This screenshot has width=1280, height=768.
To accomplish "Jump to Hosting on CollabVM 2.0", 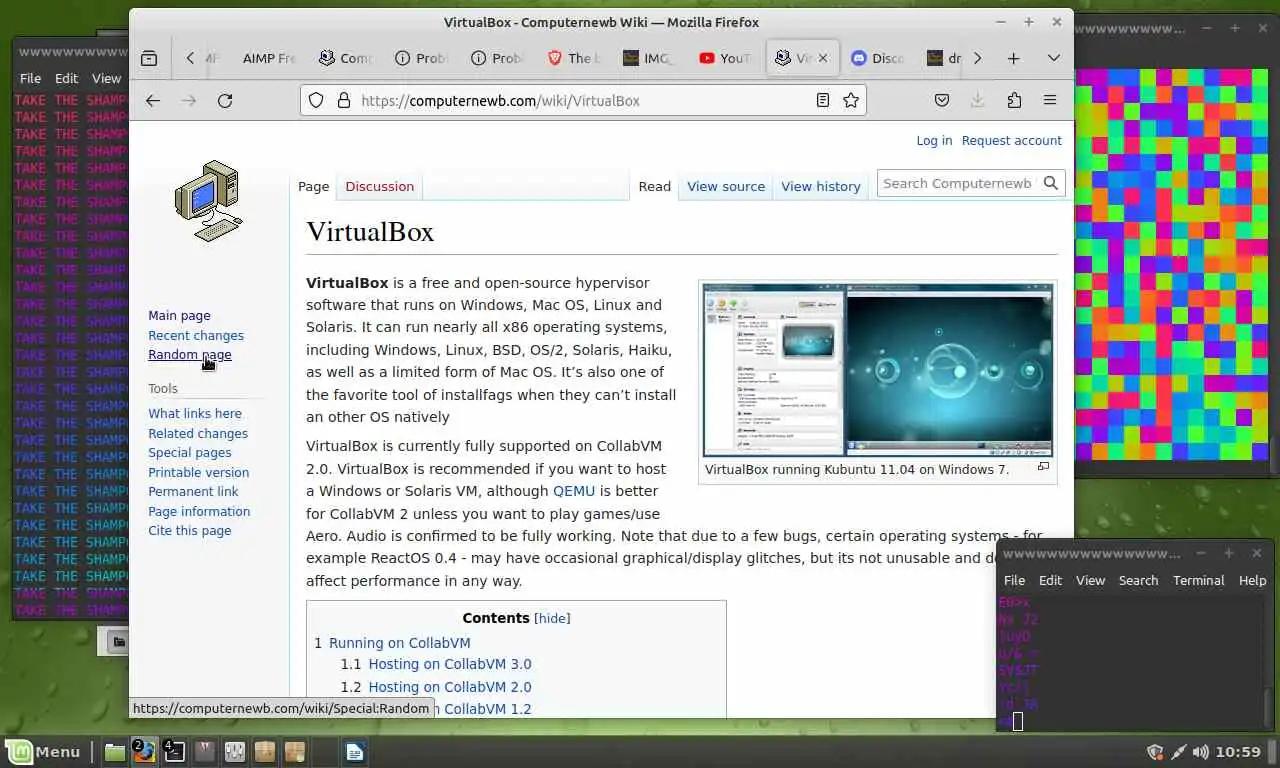I will pos(450,687).
